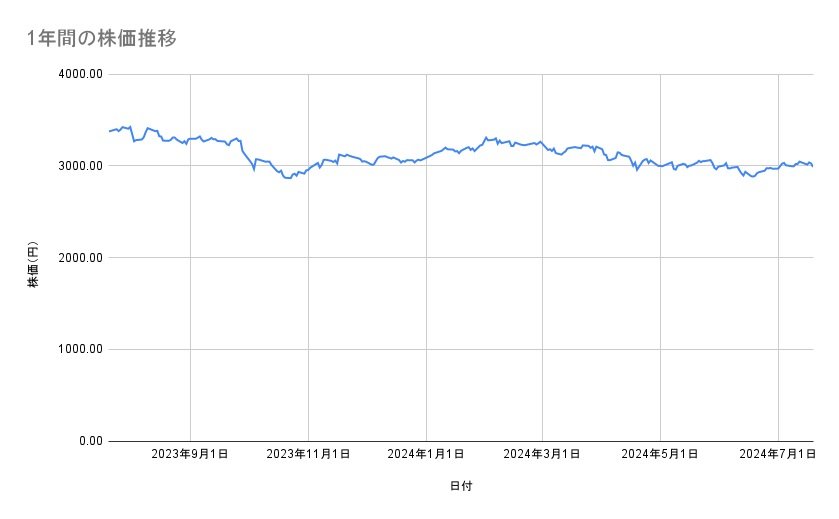Click the chart title 1年間の株価推移
This screenshot has width=839, height=519.
tap(103, 38)
